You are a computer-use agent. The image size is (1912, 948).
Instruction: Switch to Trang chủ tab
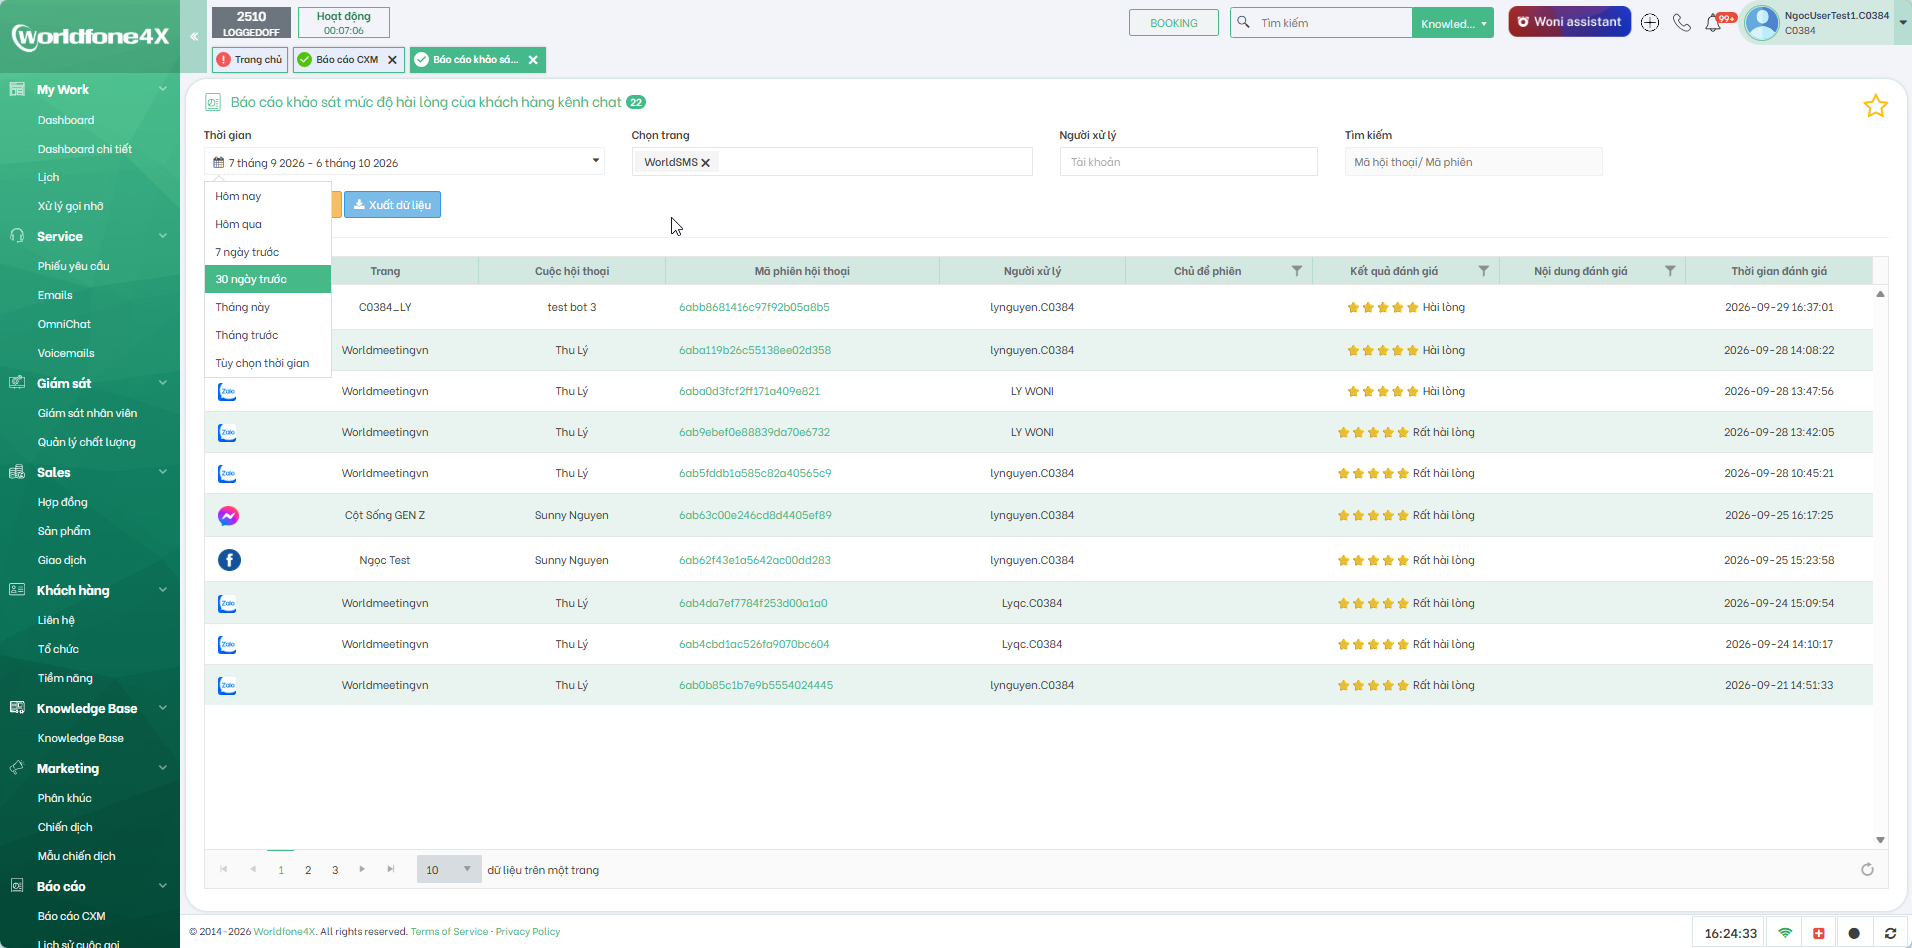click(x=250, y=60)
